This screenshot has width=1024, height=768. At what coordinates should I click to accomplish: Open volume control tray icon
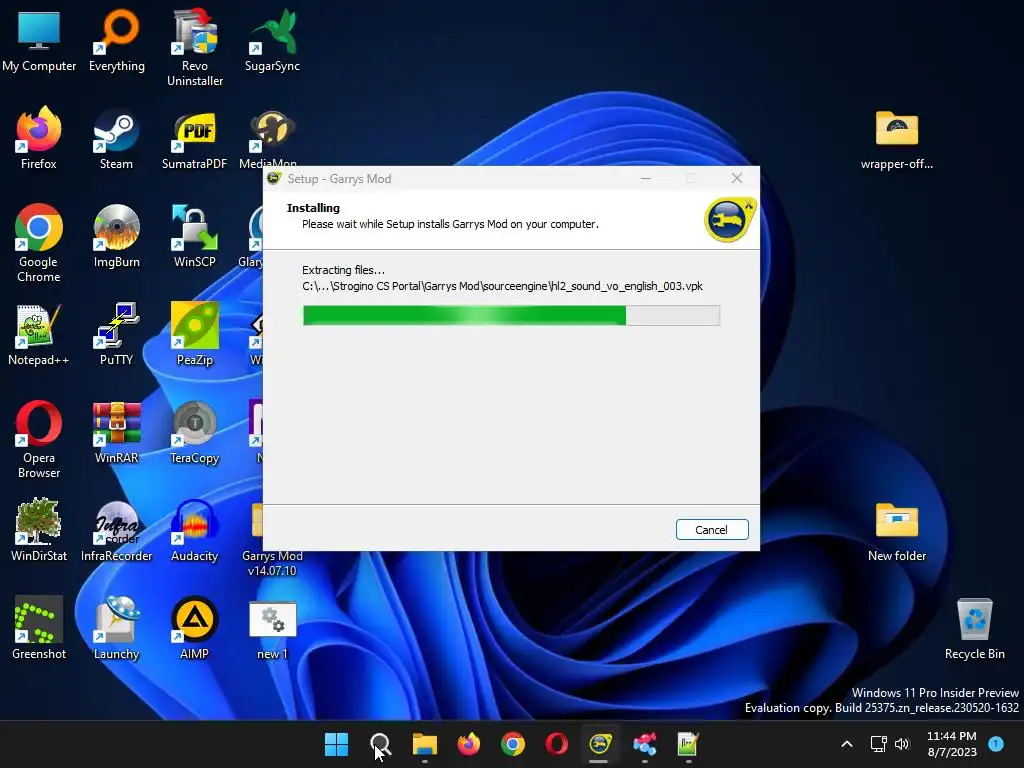[x=902, y=744]
